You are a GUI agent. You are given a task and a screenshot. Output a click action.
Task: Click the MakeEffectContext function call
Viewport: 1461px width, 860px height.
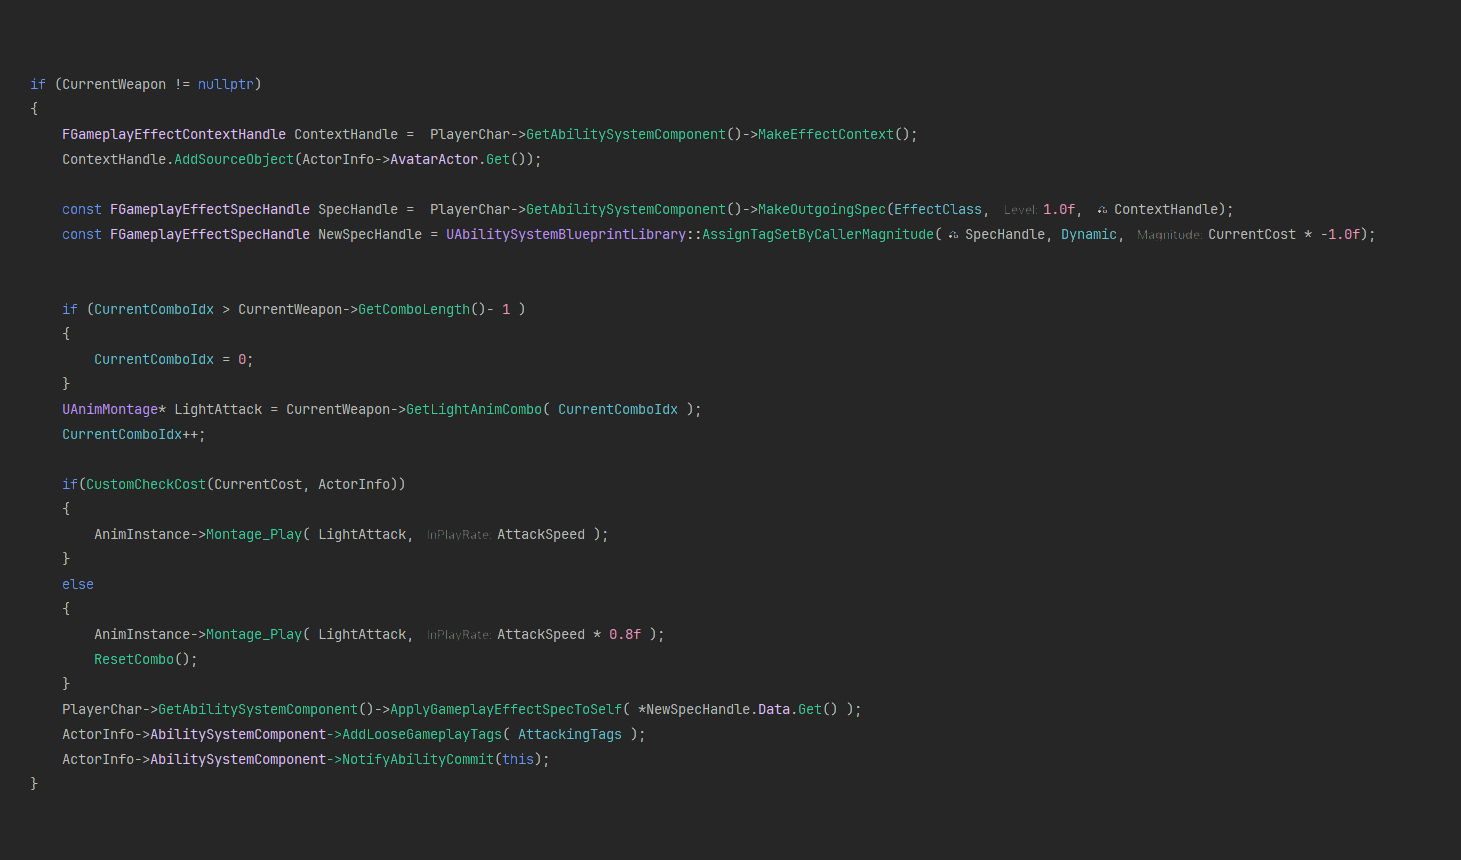click(x=825, y=134)
